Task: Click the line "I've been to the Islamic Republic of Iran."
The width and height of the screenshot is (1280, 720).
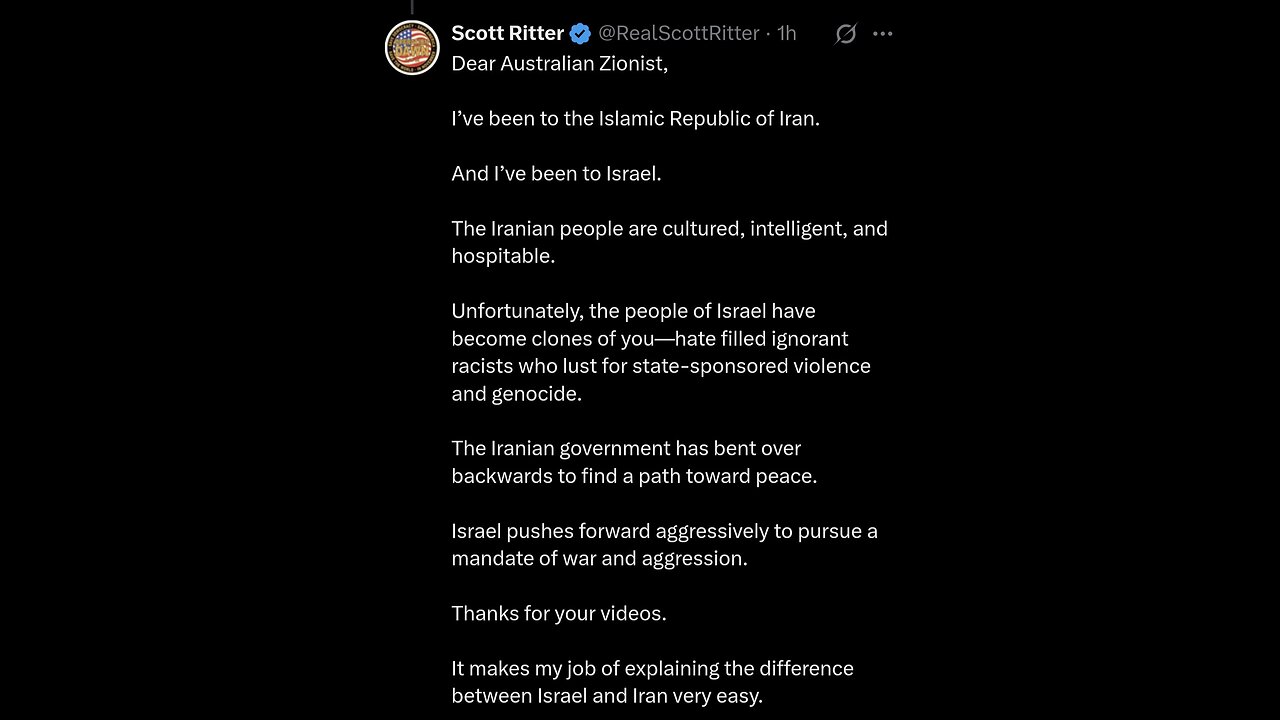Action: (635, 118)
